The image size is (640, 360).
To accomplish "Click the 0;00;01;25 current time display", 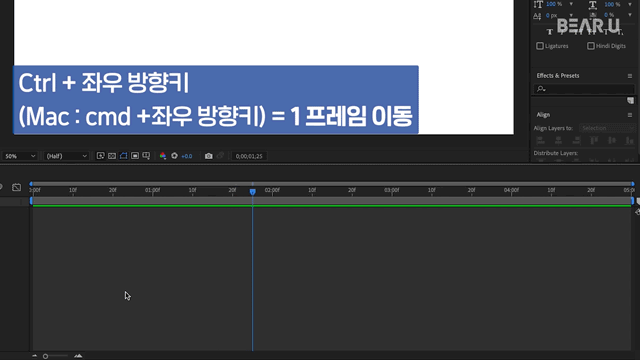I will (x=249, y=156).
